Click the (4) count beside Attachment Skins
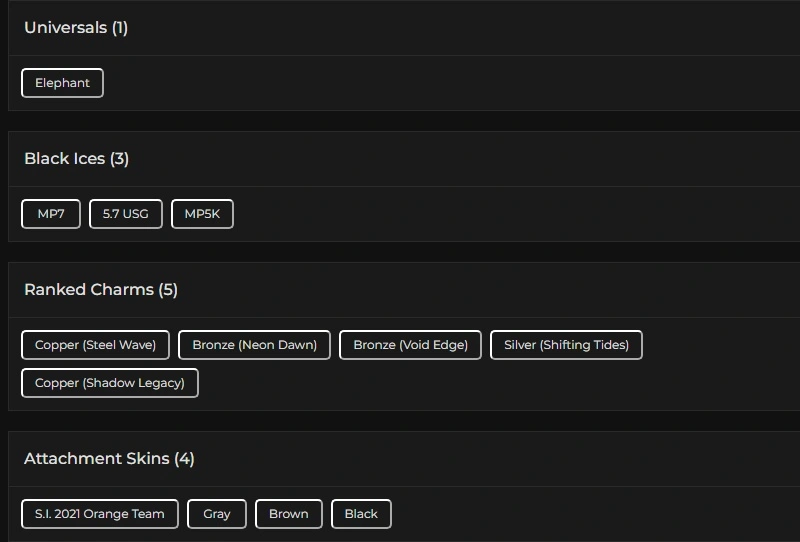 click(x=184, y=459)
